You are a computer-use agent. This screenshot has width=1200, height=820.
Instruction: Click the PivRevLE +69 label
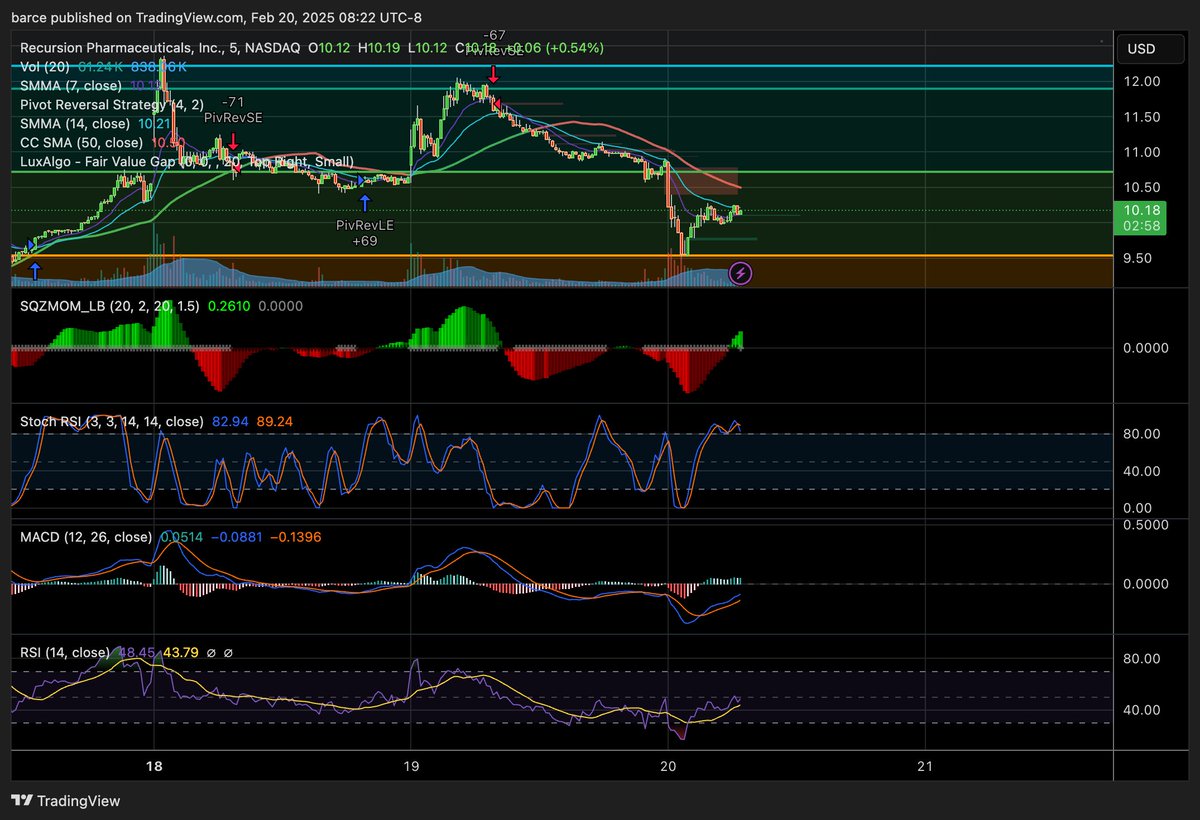pos(365,234)
